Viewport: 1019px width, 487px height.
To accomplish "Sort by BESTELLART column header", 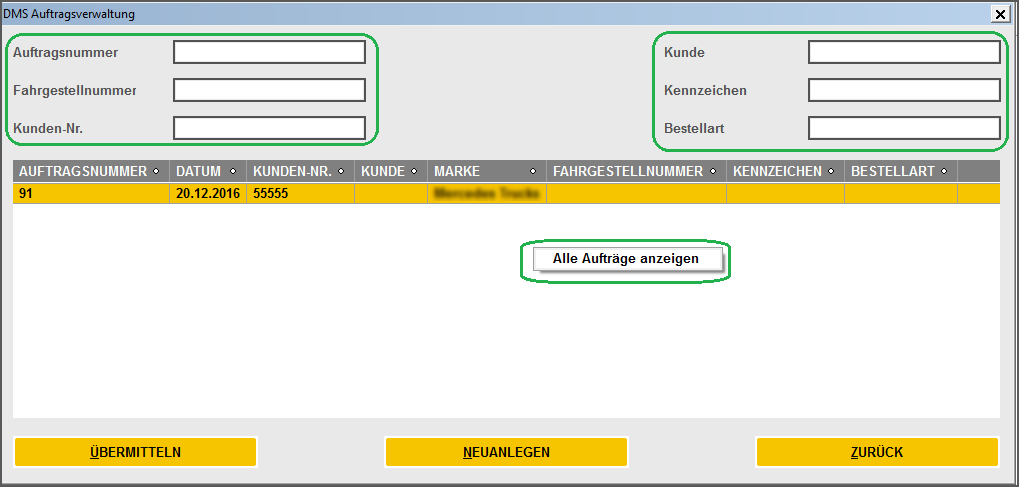I will click(x=901, y=172).
